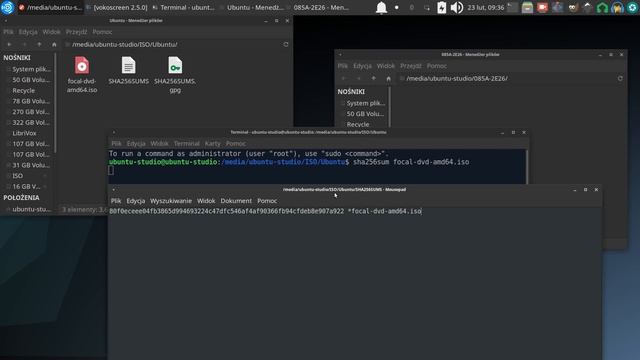The image size is (640, 360).
Task: Open the battery power indicator
Action: pyautogui.click(x=442, y=7)
